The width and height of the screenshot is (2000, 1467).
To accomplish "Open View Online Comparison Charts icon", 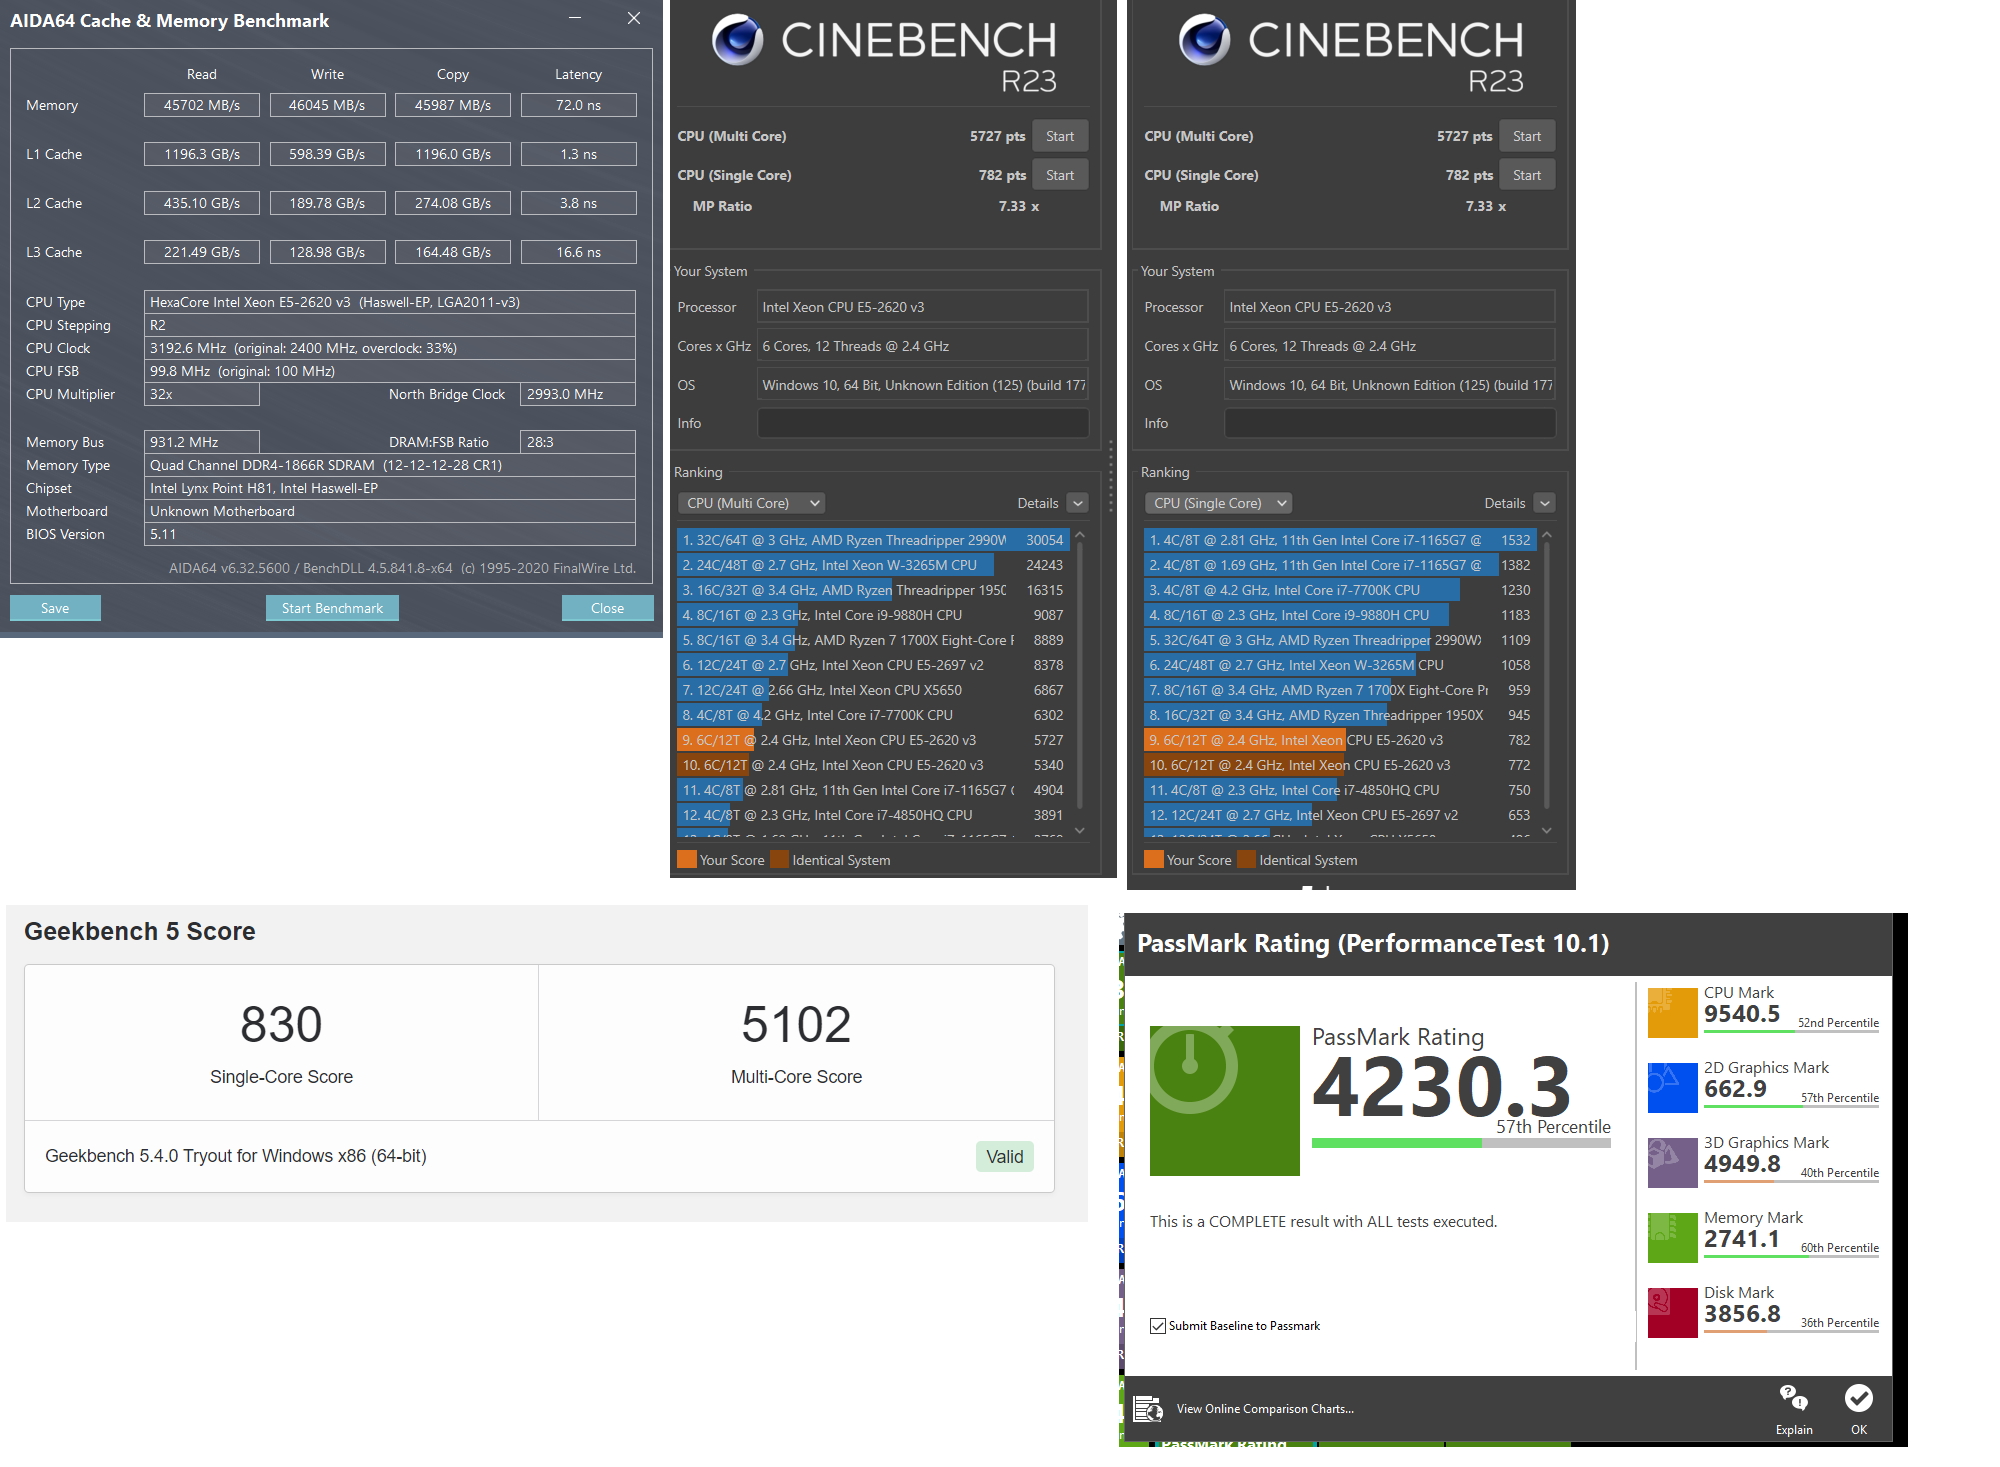I will click(1148, 1409).
